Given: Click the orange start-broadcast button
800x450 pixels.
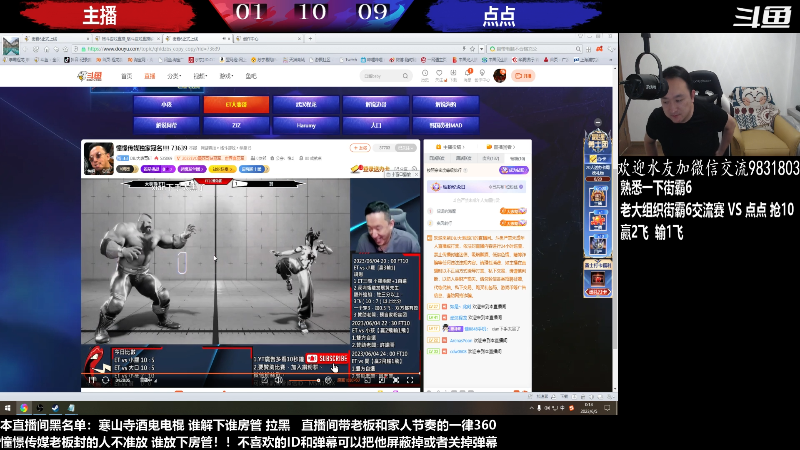Looking at the screenshot, I should click(x=523, y=76).
